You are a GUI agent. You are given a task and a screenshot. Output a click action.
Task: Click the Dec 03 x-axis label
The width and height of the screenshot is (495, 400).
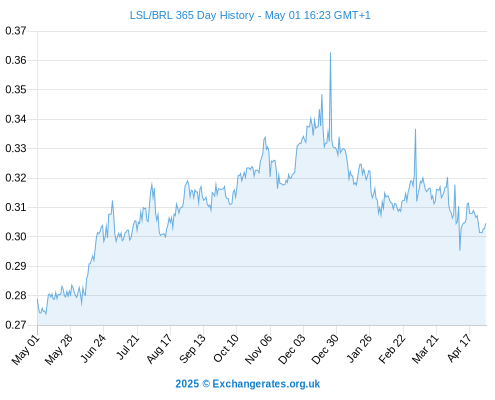click(x=292, y=349)
